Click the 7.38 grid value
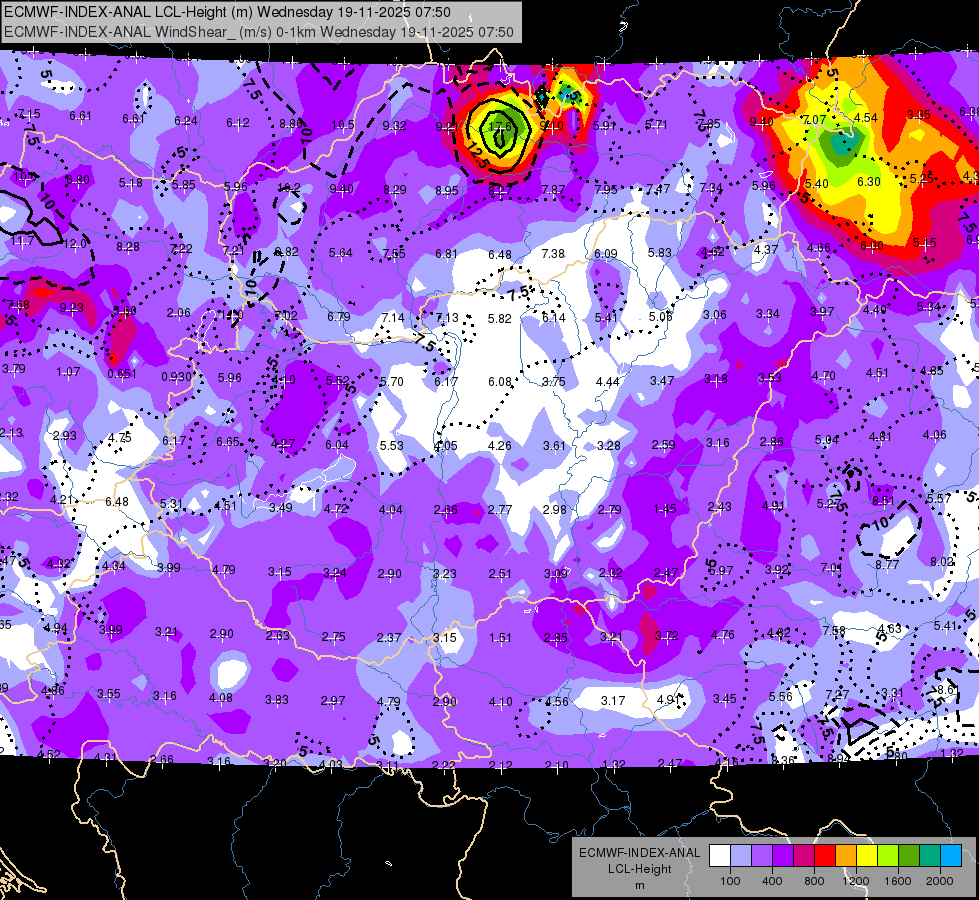Viewport: 979px width, 900px height. (x=553, y=253)
